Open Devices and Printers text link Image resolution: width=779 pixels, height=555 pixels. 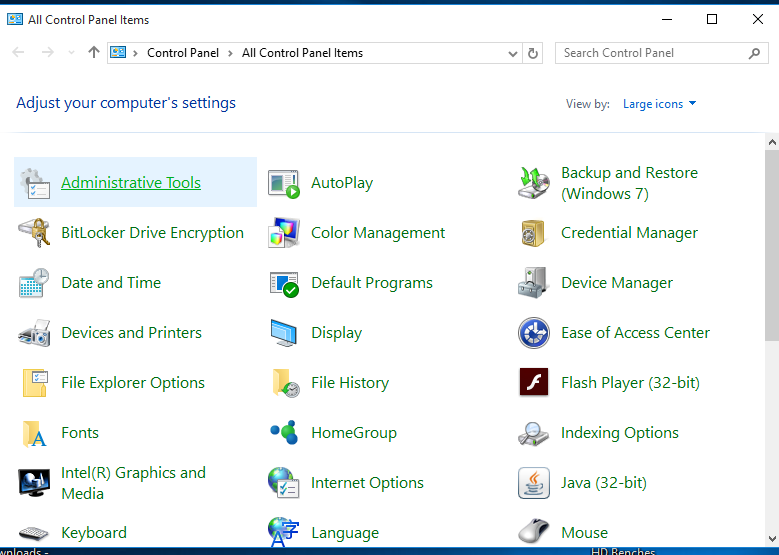tap(132, 333)
